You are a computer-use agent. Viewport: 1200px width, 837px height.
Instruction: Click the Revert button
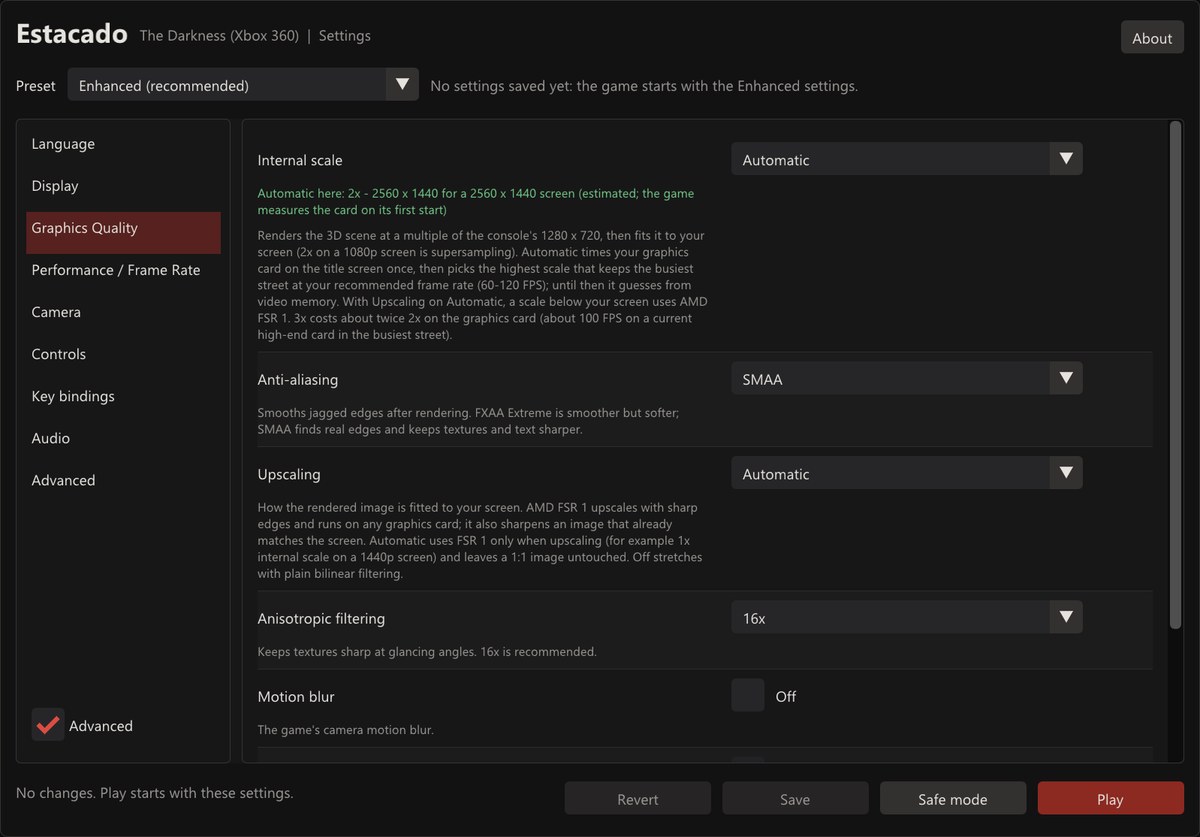click(x=638, y=799)
